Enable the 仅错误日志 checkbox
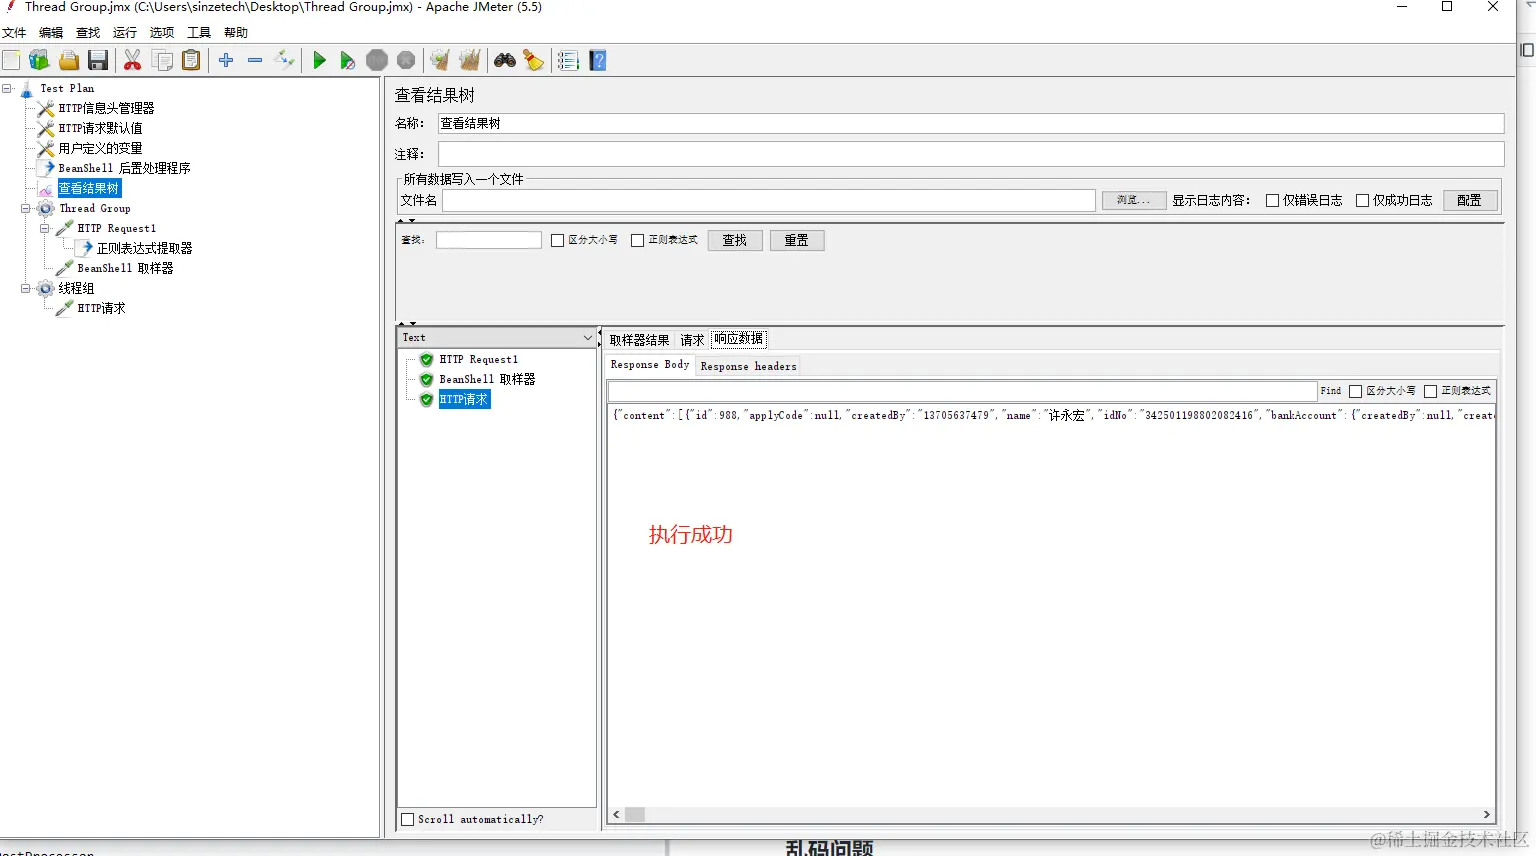Viewport: 1536px width, 856px height. [1273, 200]
